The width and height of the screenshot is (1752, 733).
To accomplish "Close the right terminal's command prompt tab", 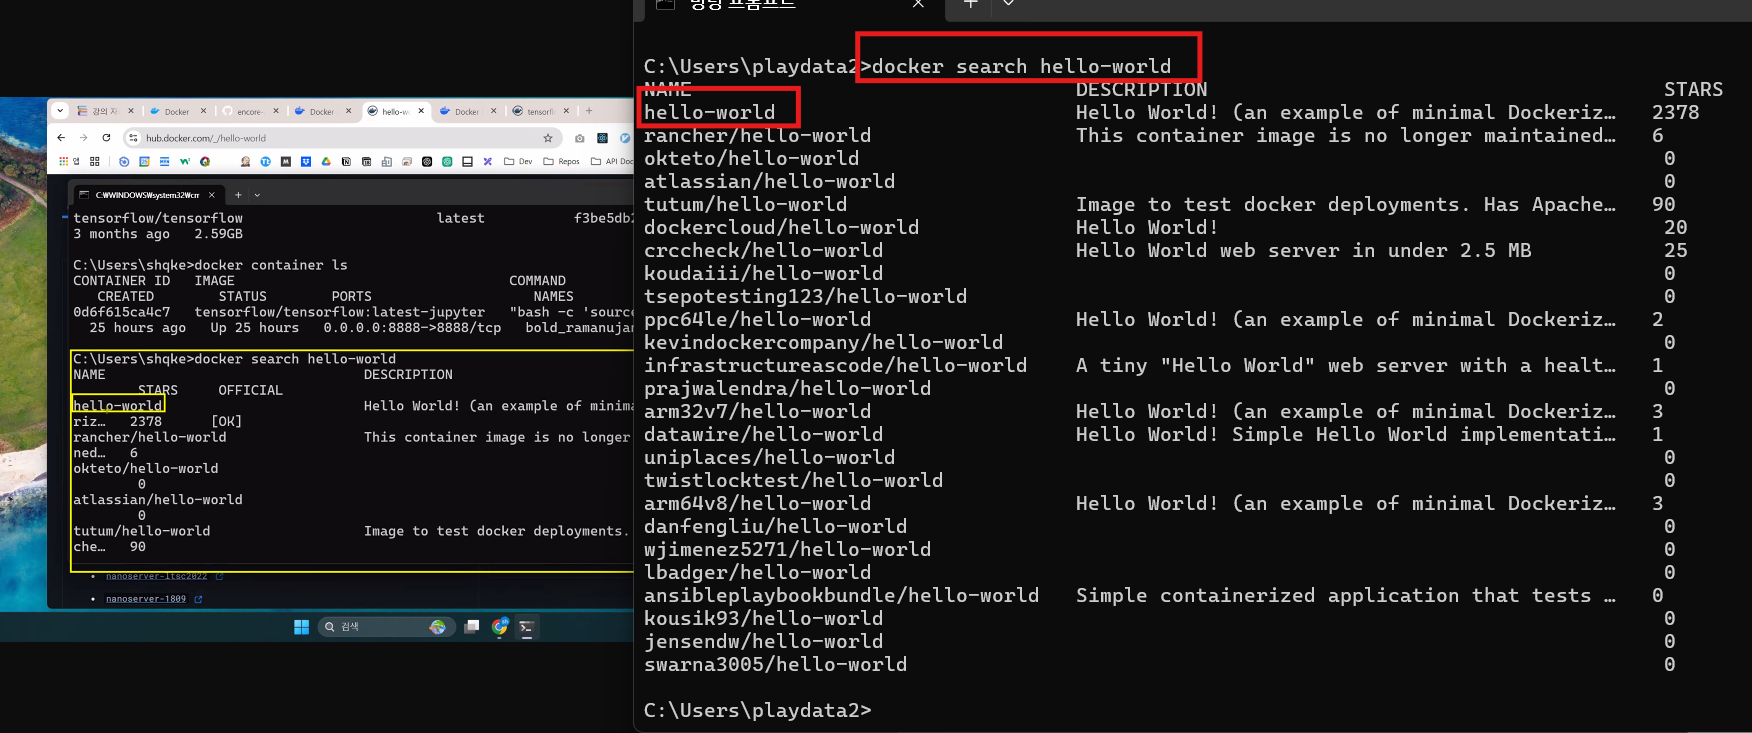I will [x=918, y=4].
